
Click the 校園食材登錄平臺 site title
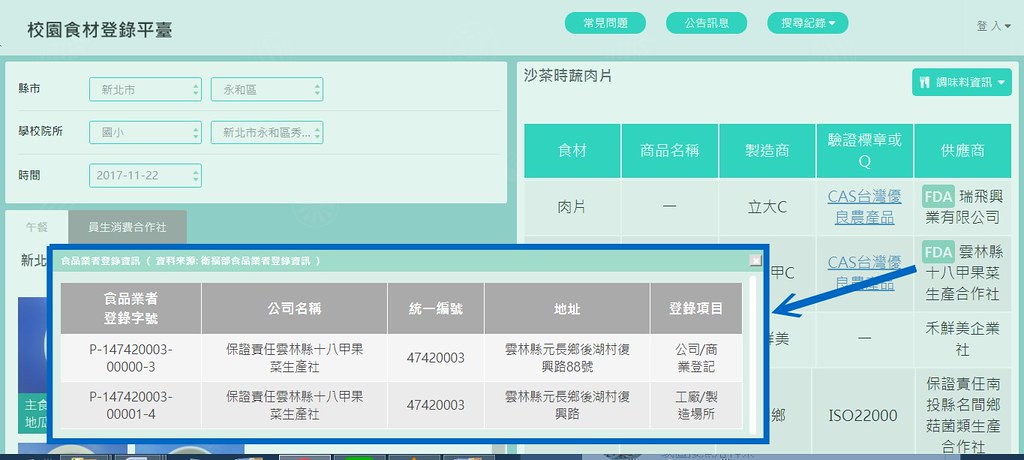pyautogui.click(x=100, y=30)
